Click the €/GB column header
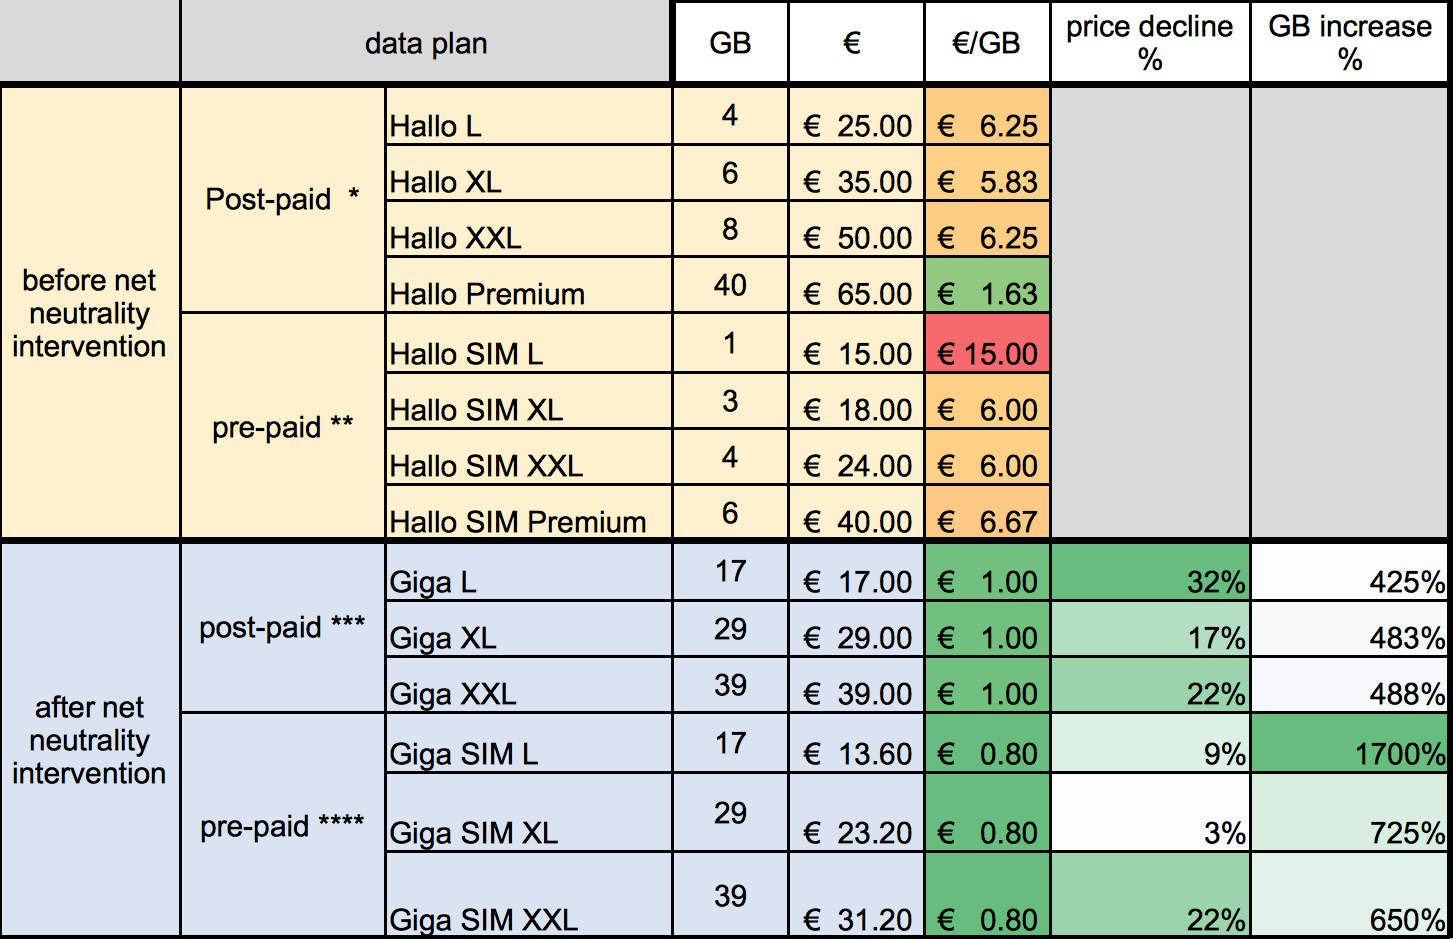This screenshot has height=939, width=1453. (x=987, y=42)
